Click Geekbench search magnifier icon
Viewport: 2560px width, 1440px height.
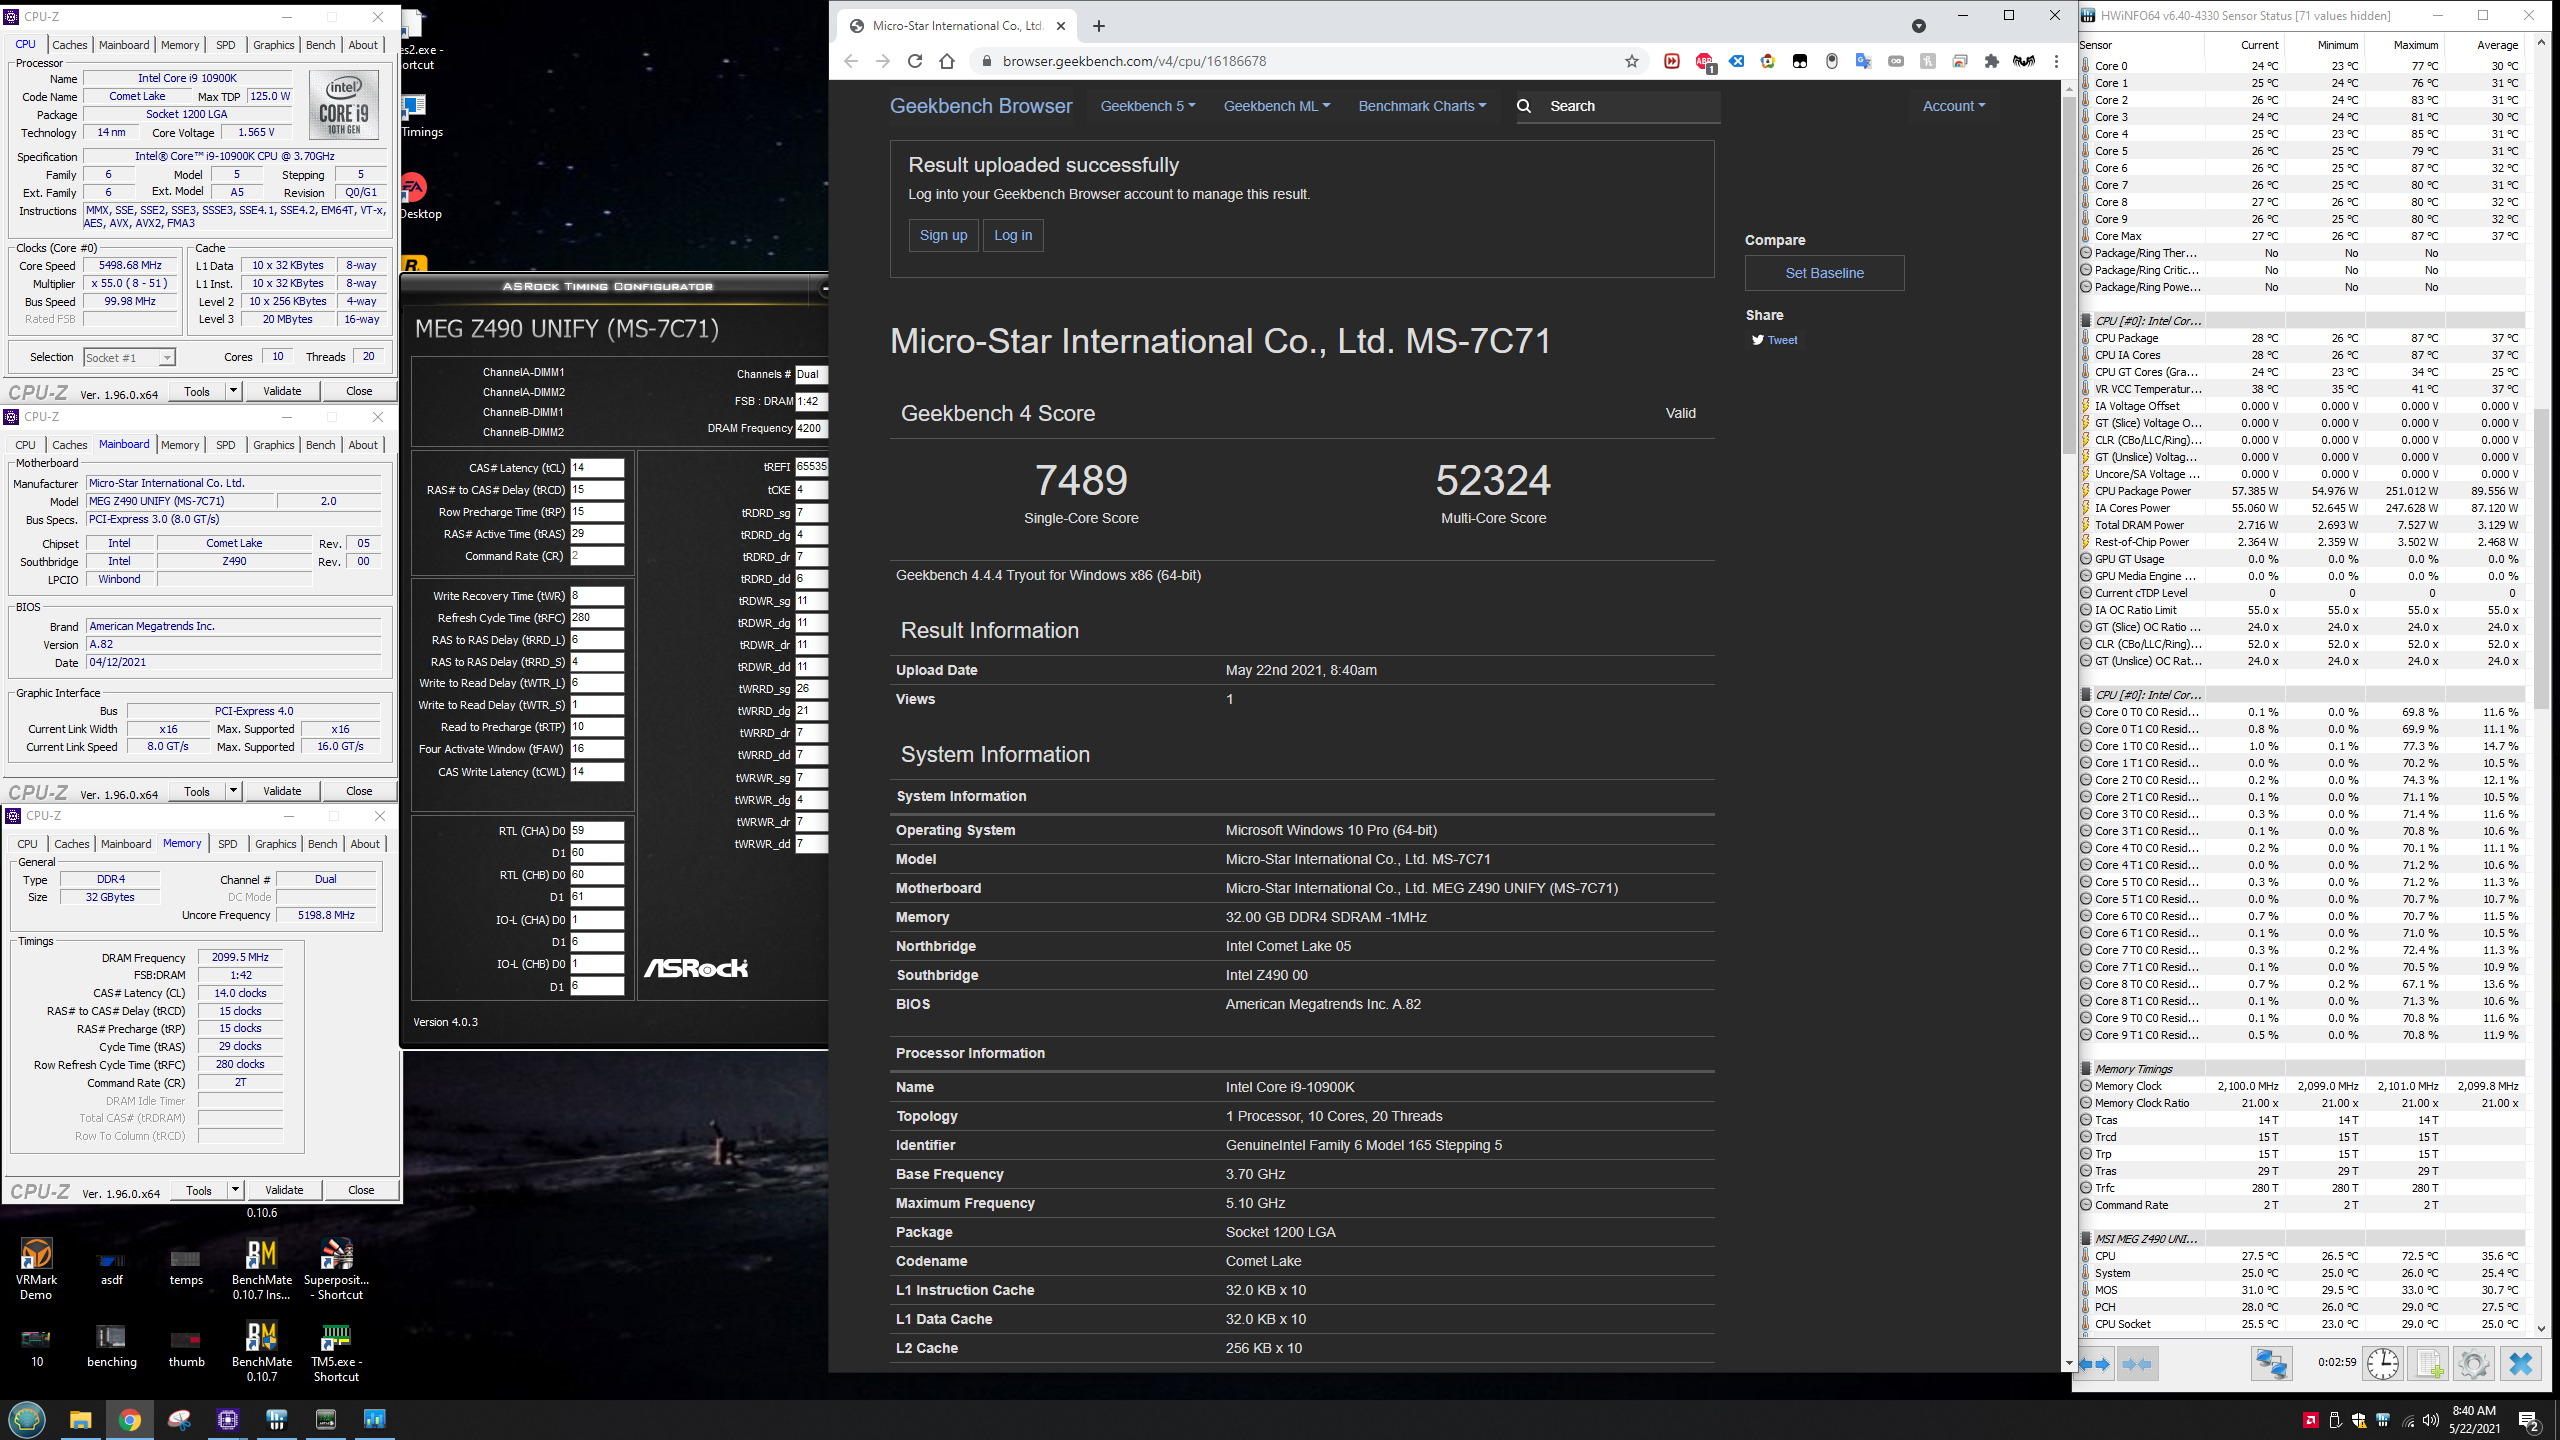pos(1524,106)
